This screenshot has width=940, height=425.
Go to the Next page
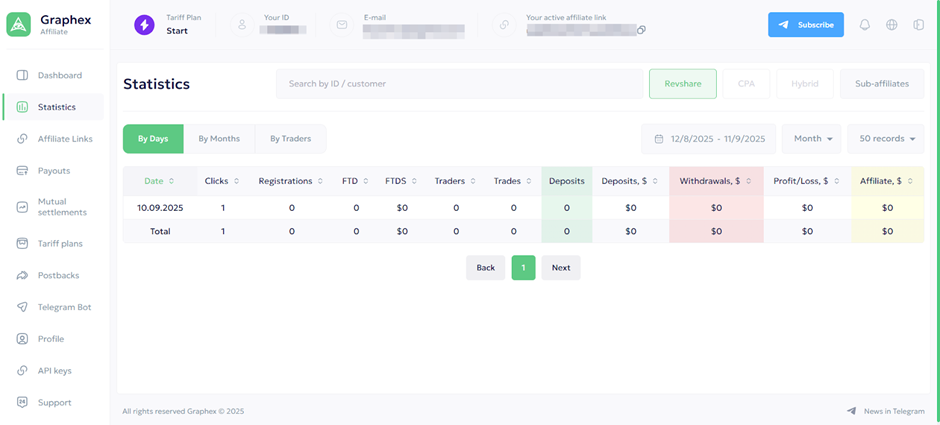pos(561,268)
